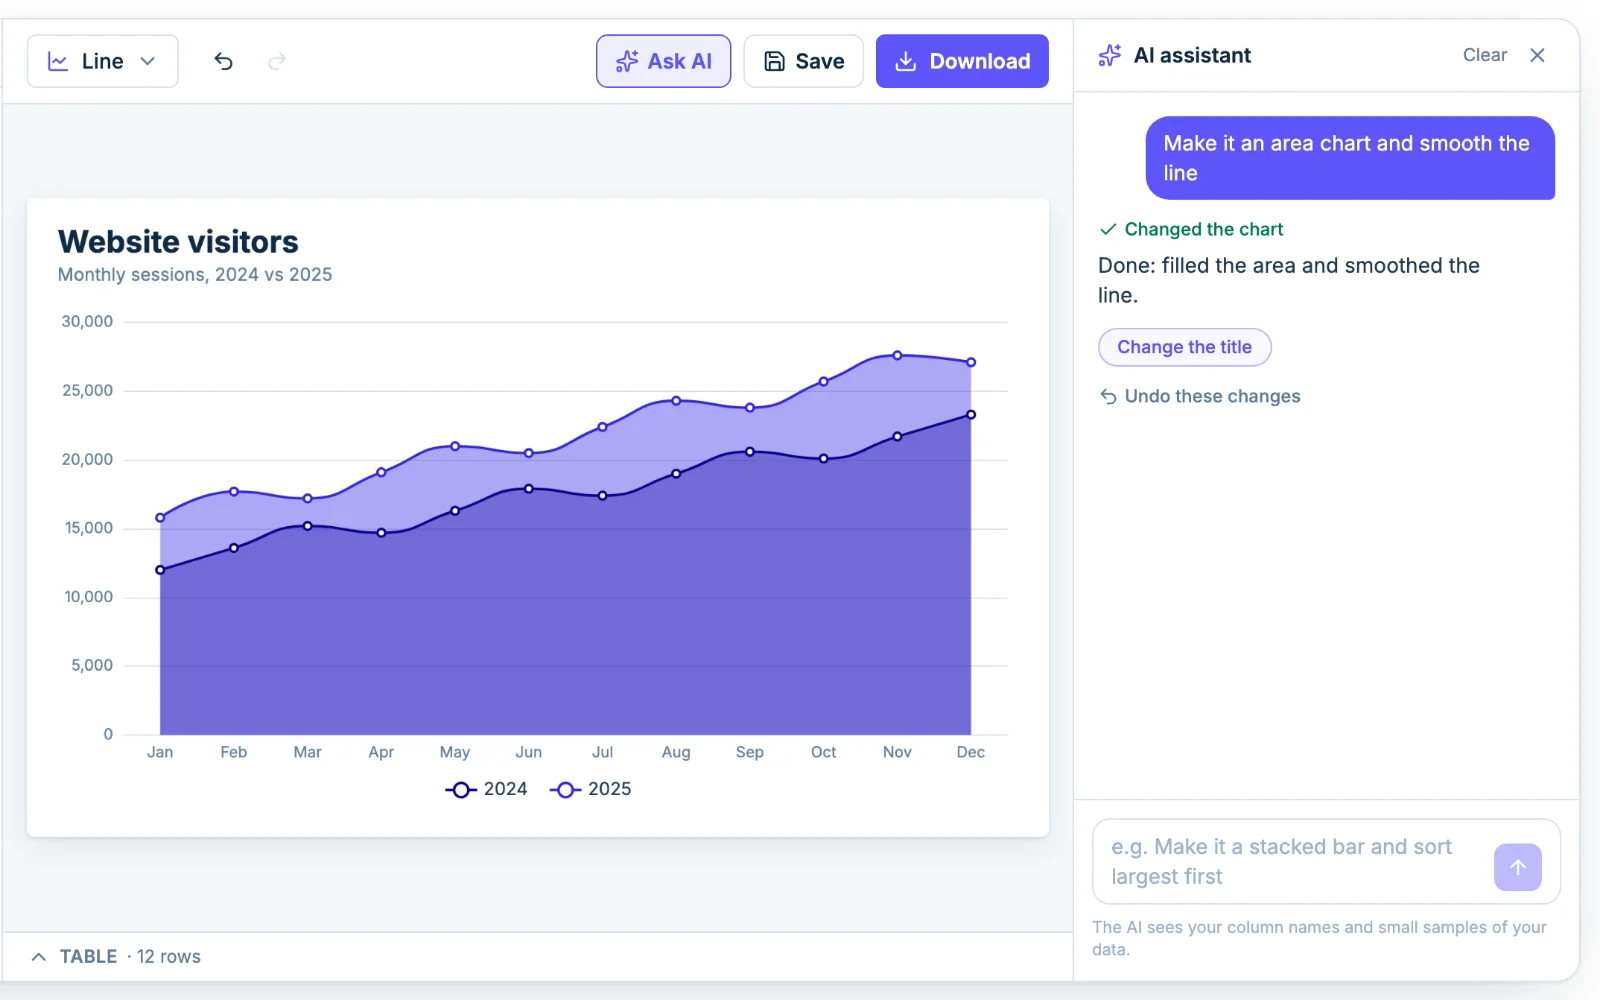The height and width of the screenshot is (1000, 1600).
Task: Undo these changes in AI panel
Action: 1200,396
